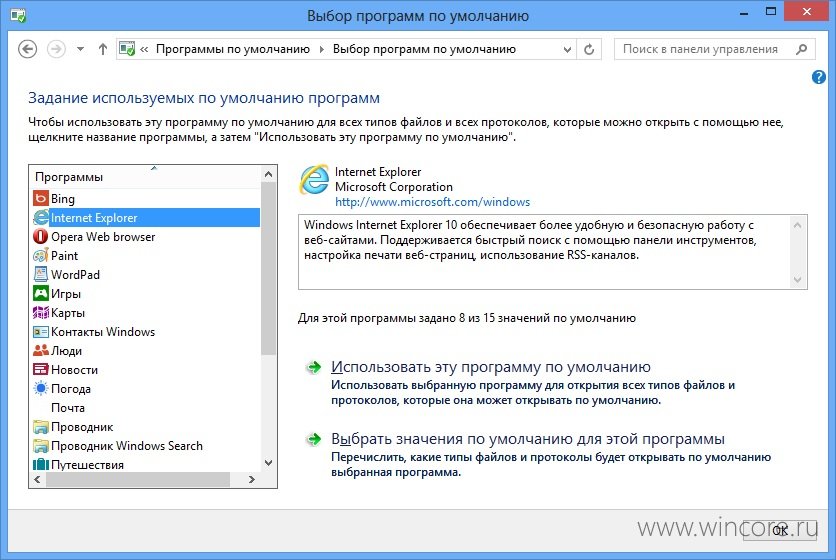This screenshot has height=560, width=836.
Task: Click the description box scroll down arrow
Action: tap(798, 279)
